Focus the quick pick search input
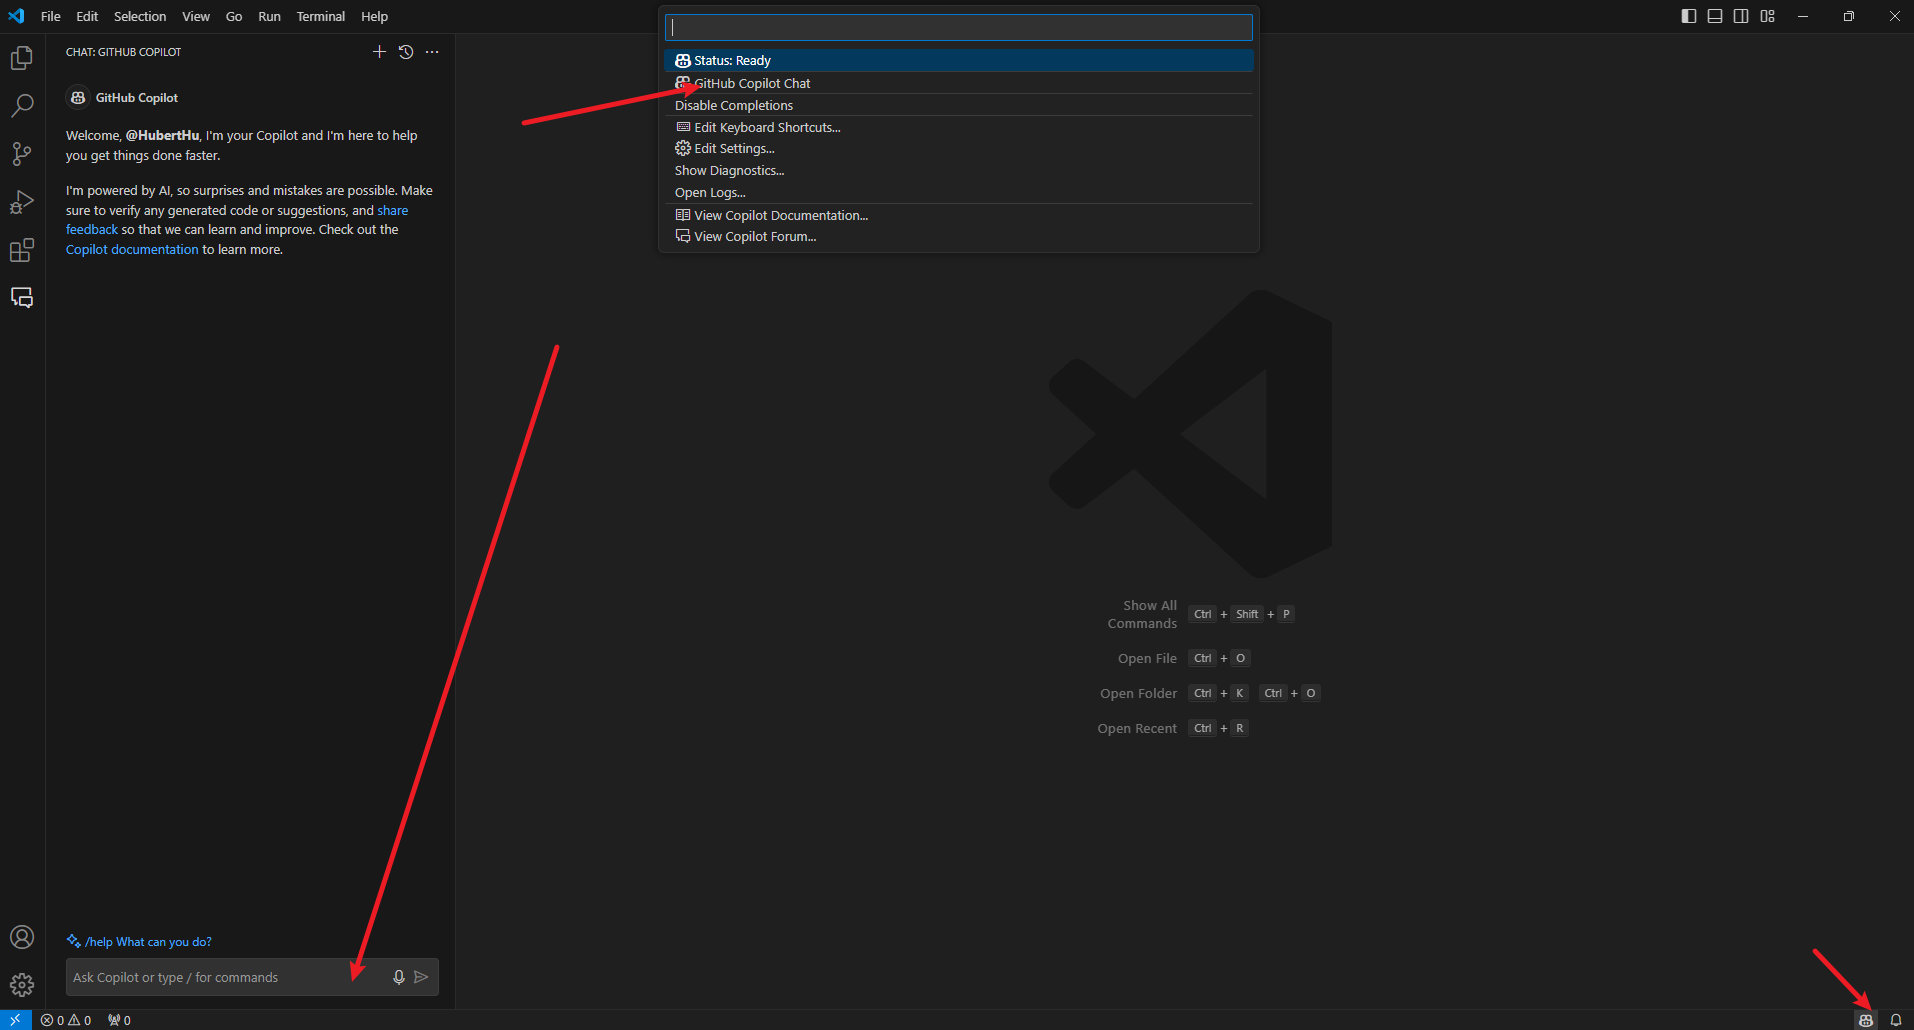1914x1030 pixels. [958, 27]
